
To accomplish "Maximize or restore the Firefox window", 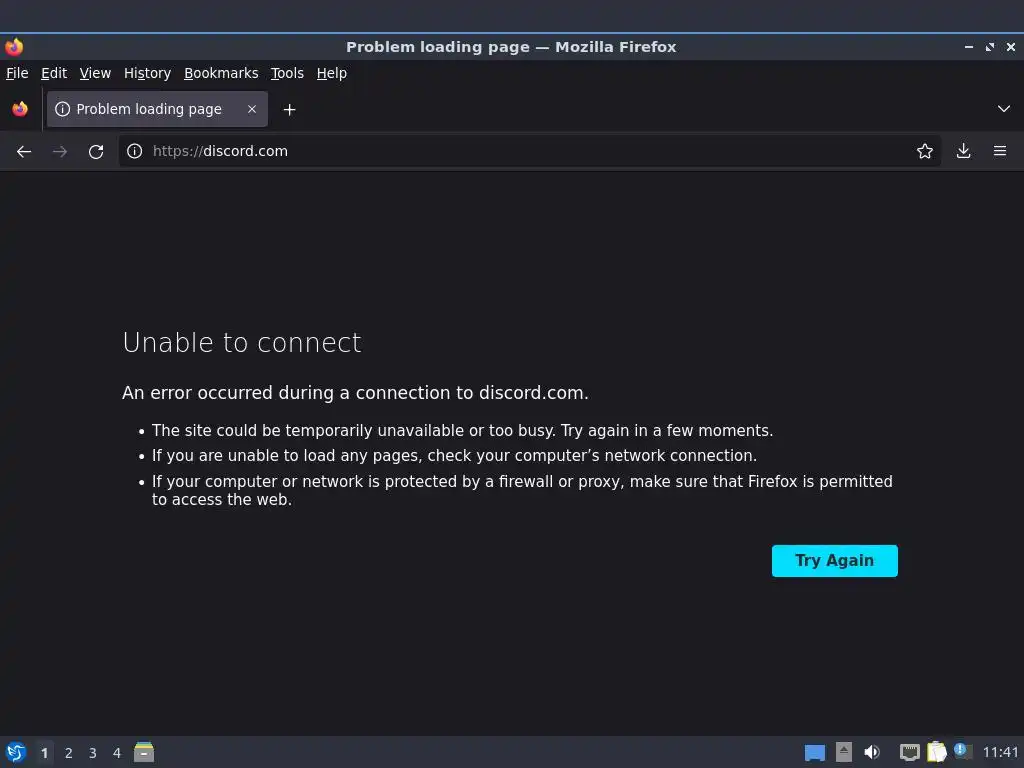I will (x=990, y=47).
